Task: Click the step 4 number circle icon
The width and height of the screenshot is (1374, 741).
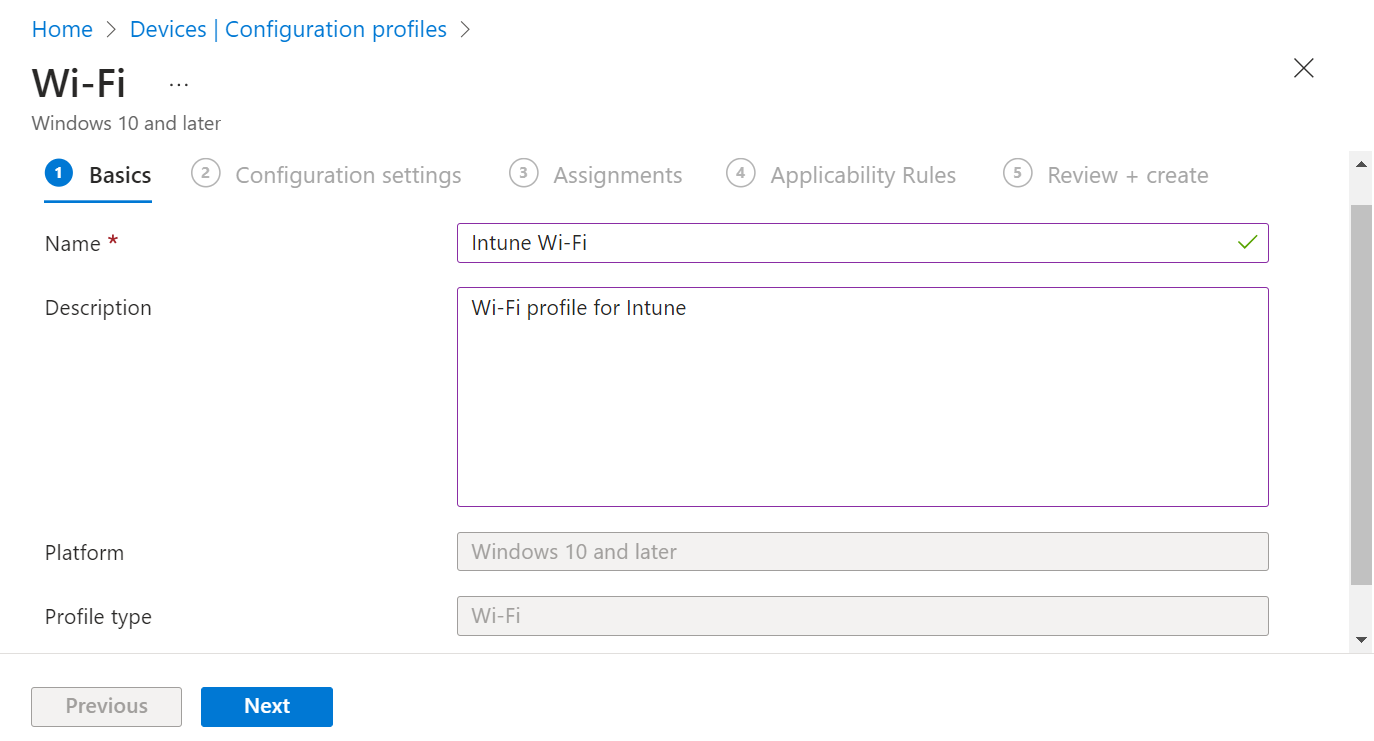Action: 740,174
